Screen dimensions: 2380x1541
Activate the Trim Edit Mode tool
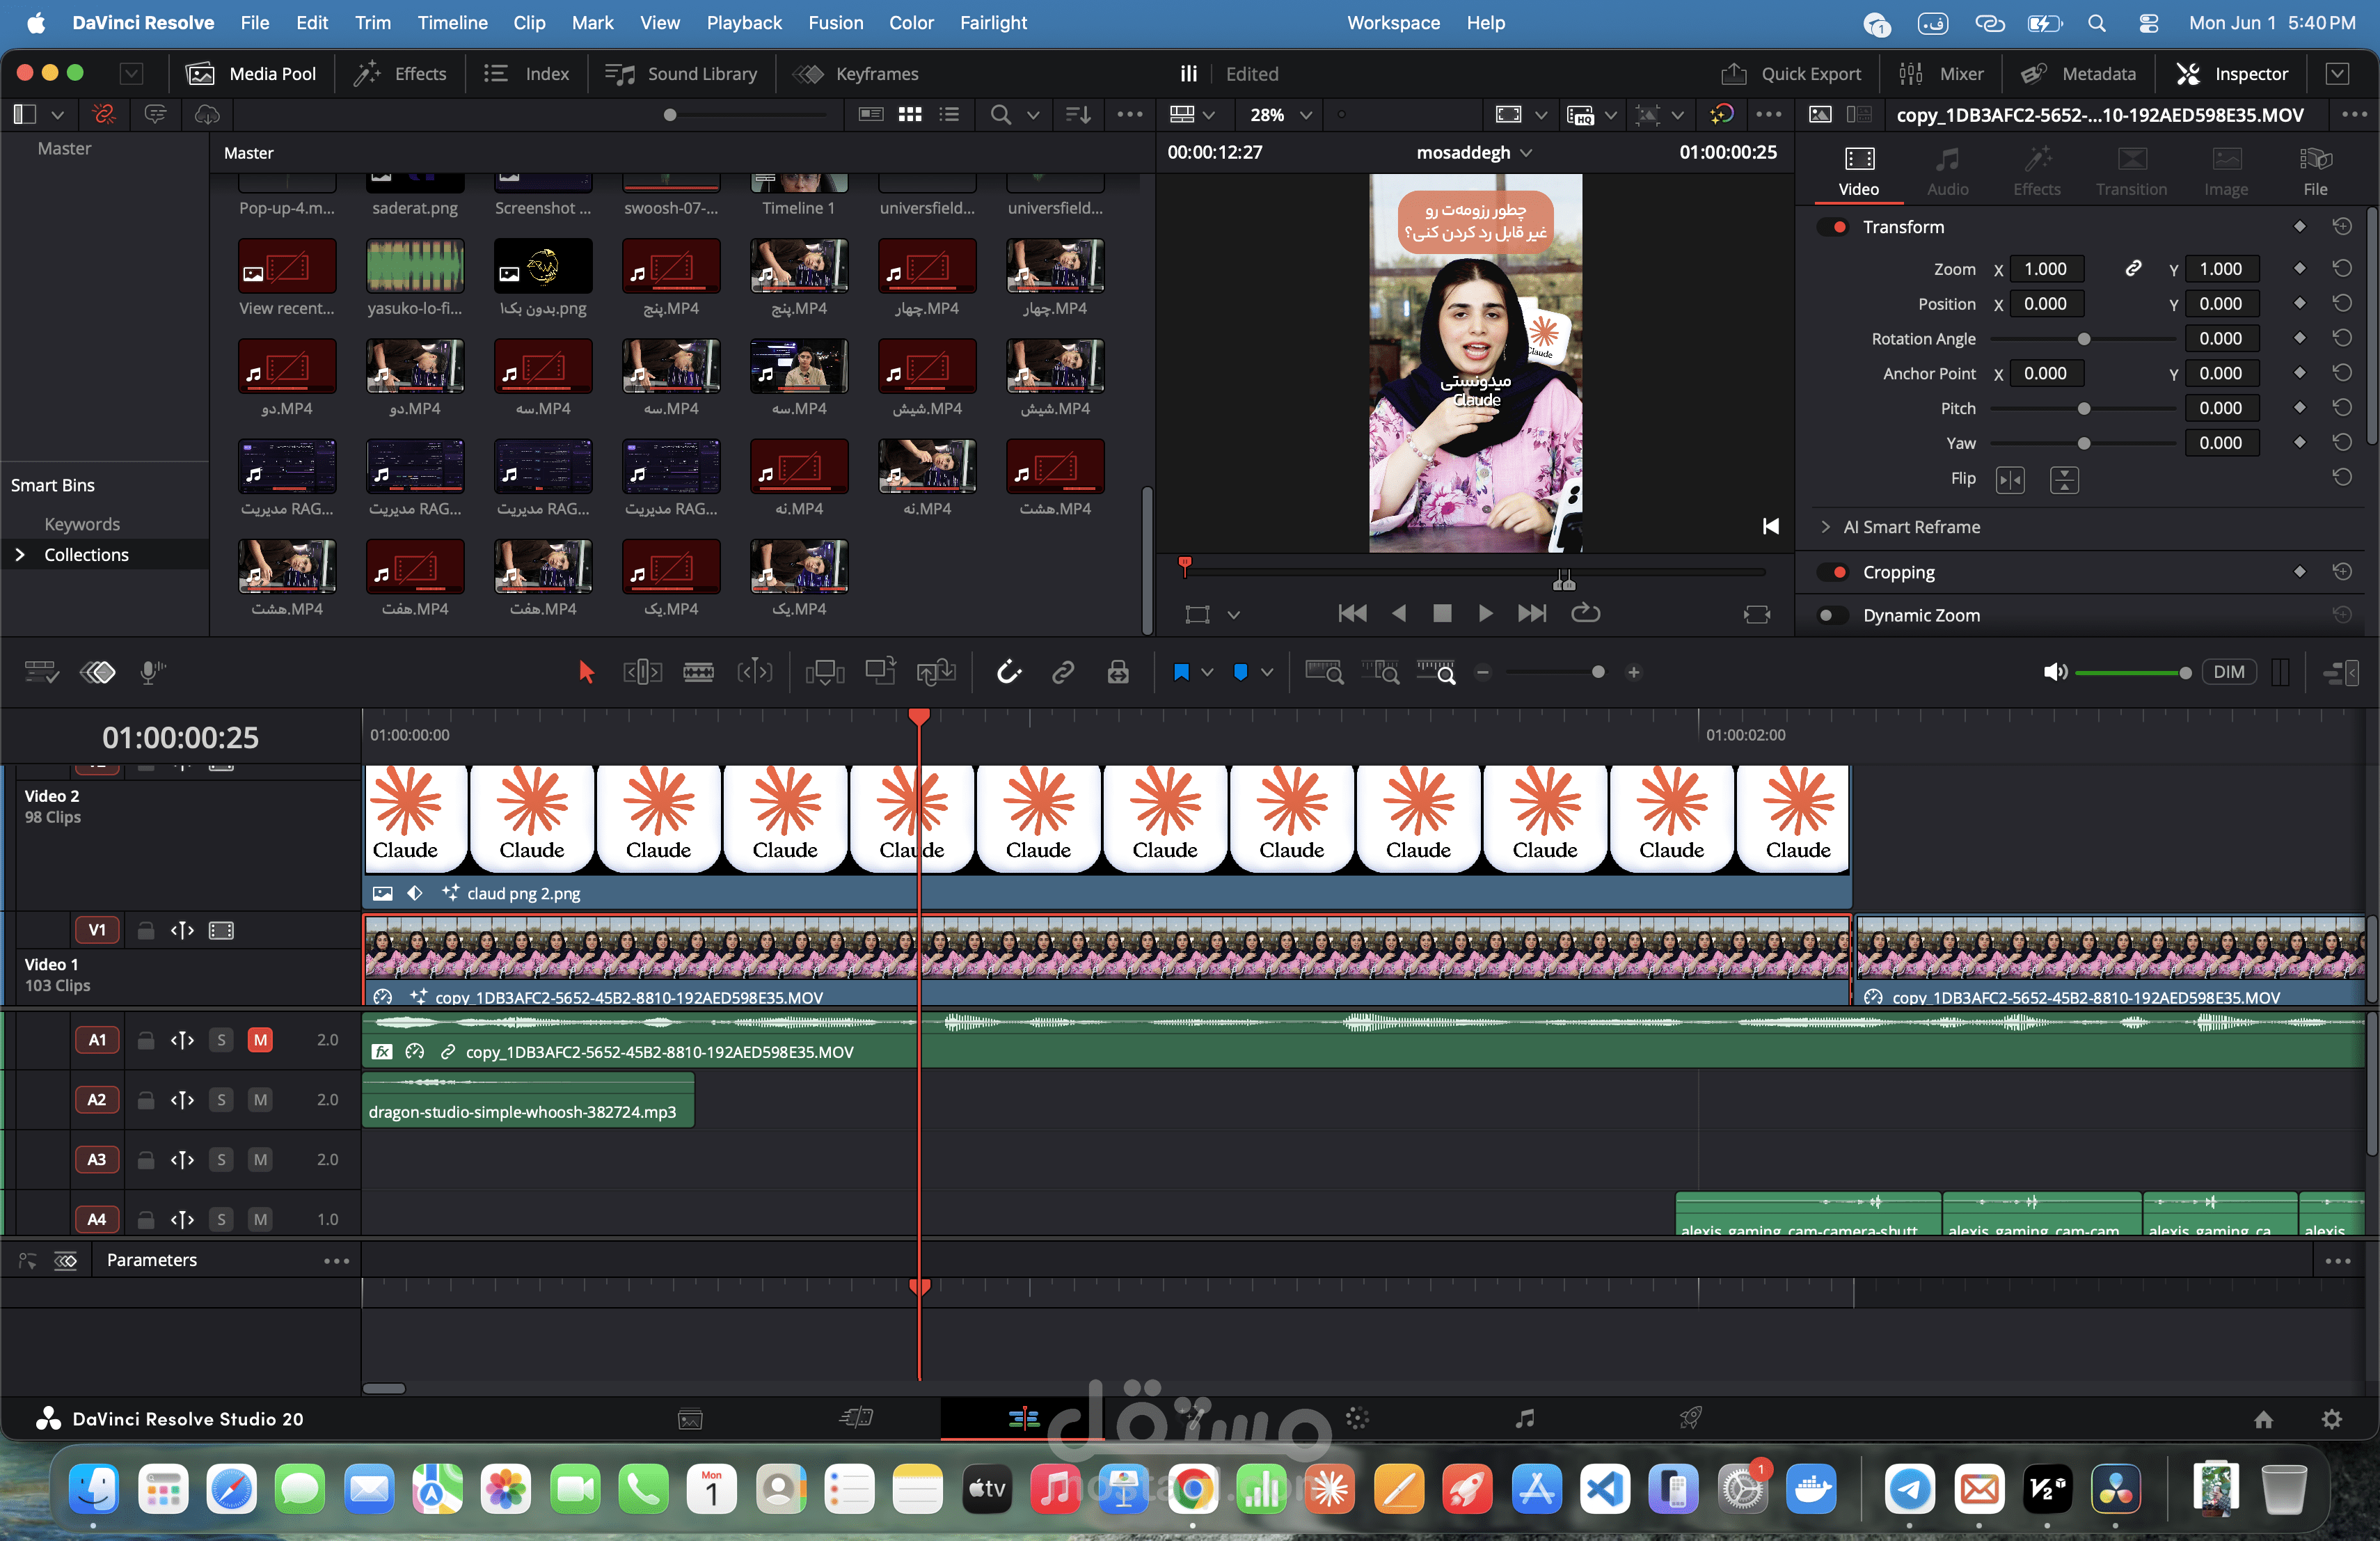pos(643,672)
